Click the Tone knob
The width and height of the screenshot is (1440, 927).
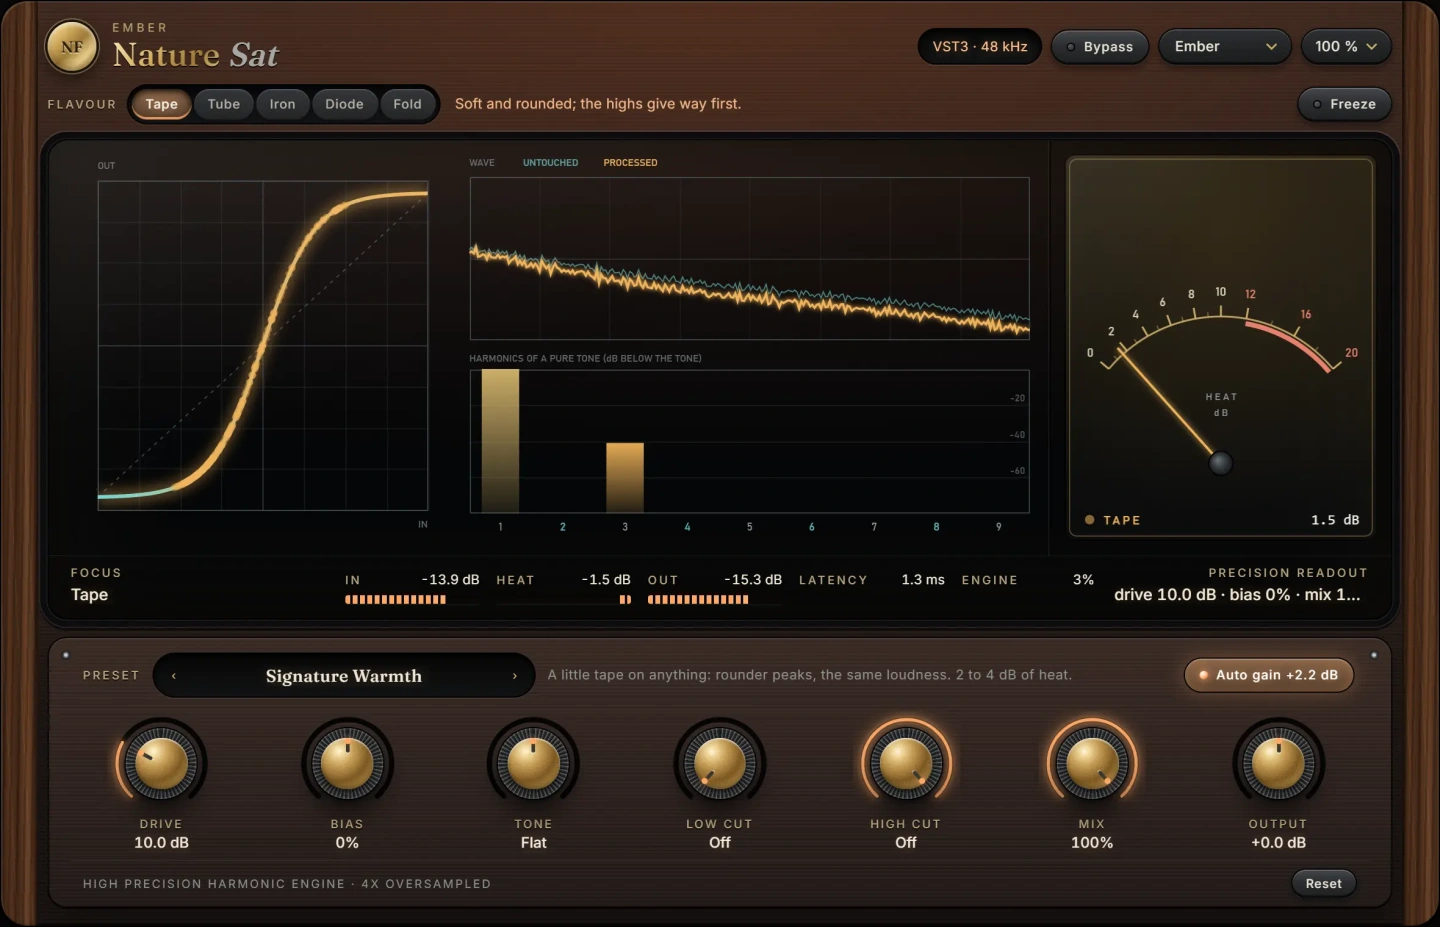coord(533,764)
